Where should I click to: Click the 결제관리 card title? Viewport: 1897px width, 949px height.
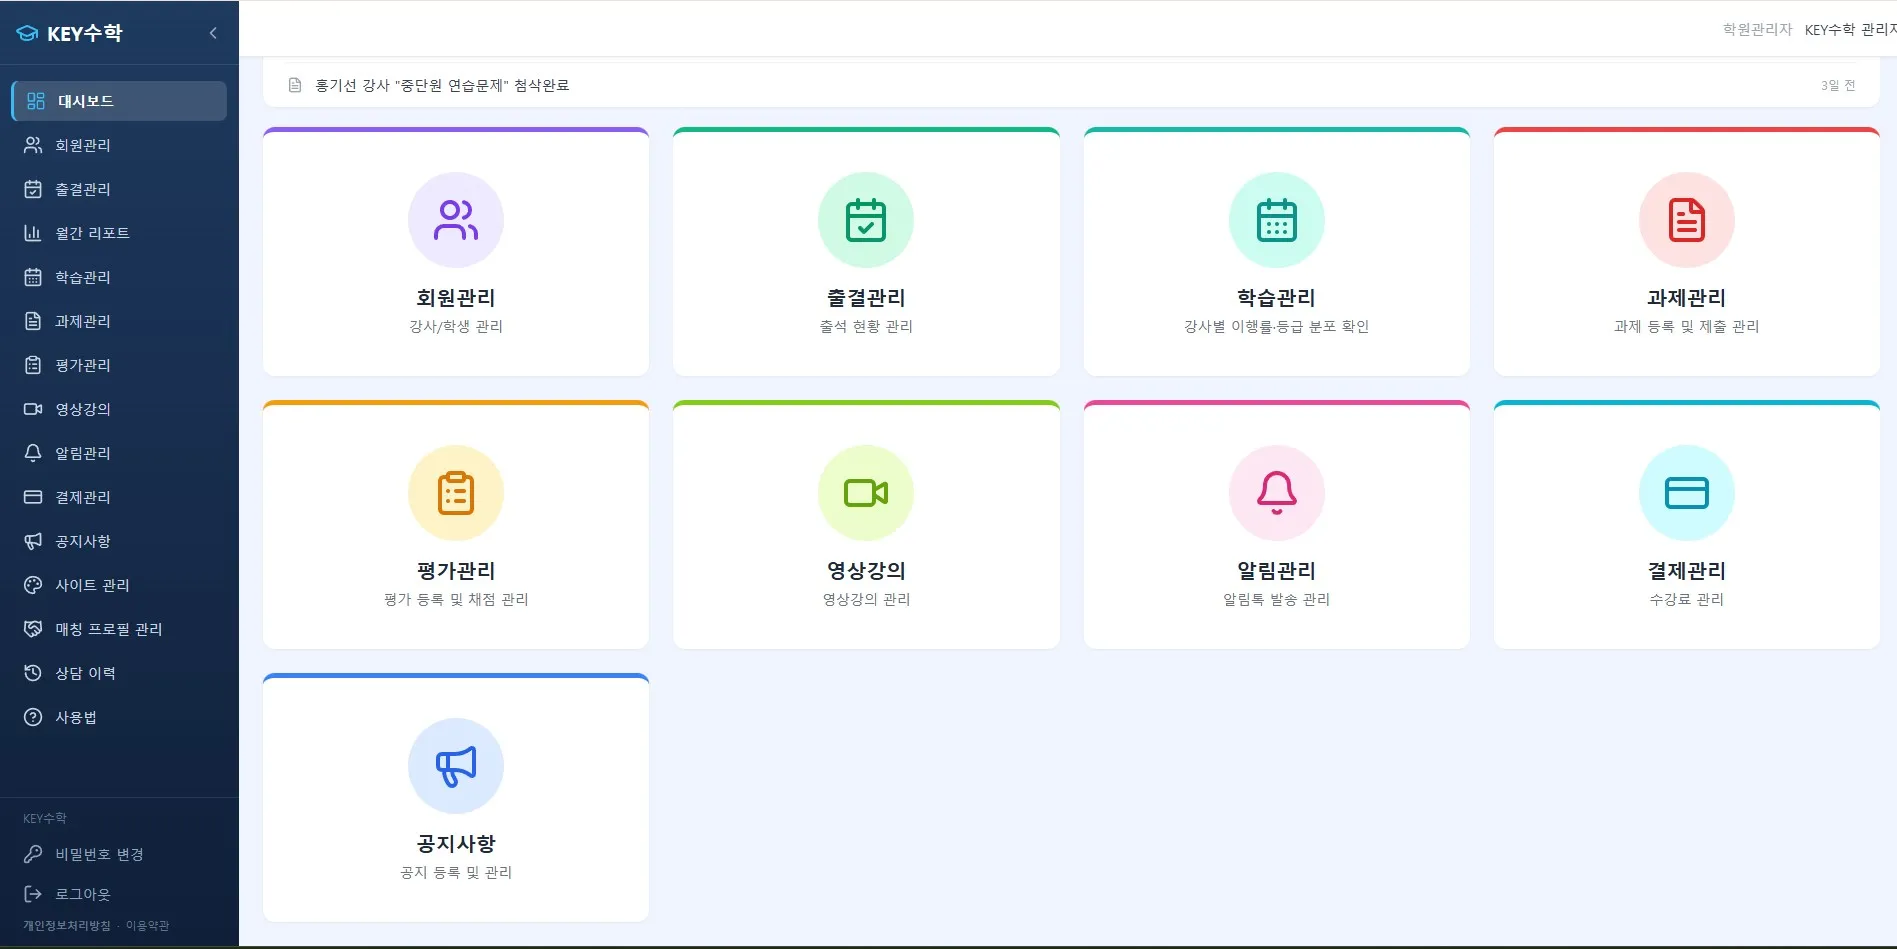coord(1687,571)
